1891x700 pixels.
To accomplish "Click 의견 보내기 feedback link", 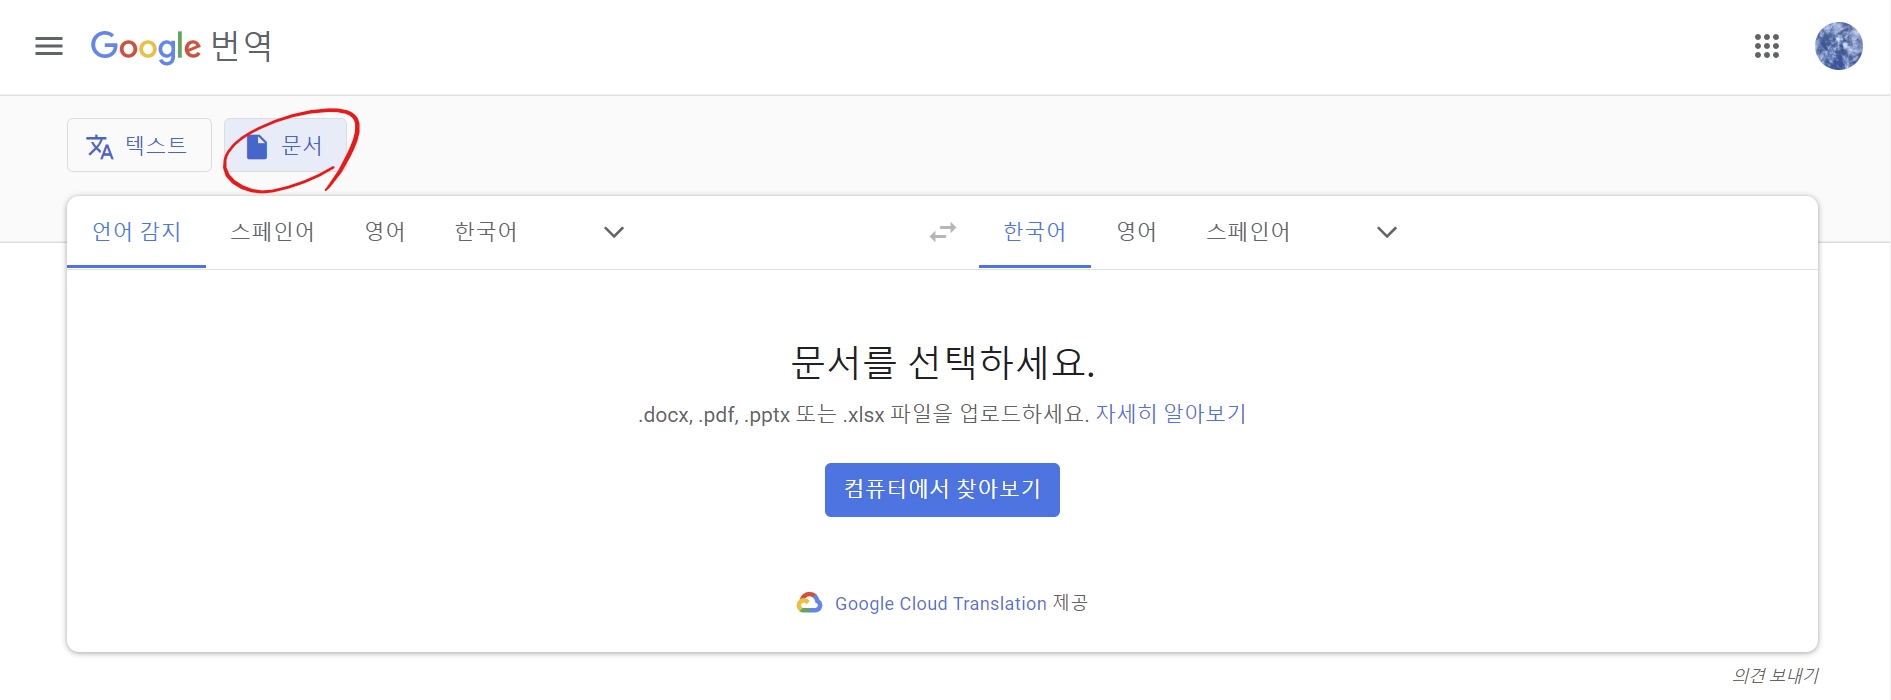I will 1775,676.
